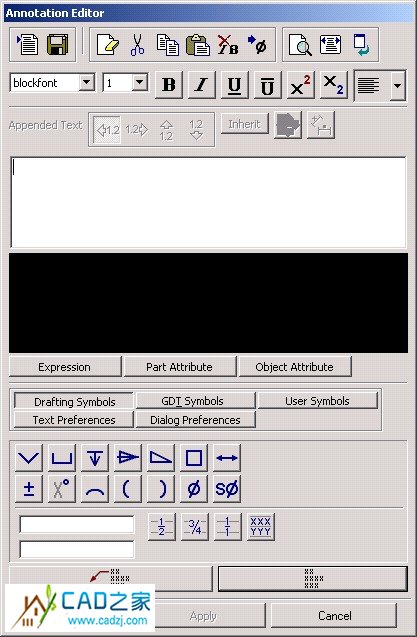The image size is (417, 637).
Task: Select the Cut scissors icon
Action: tap(137, 44)
